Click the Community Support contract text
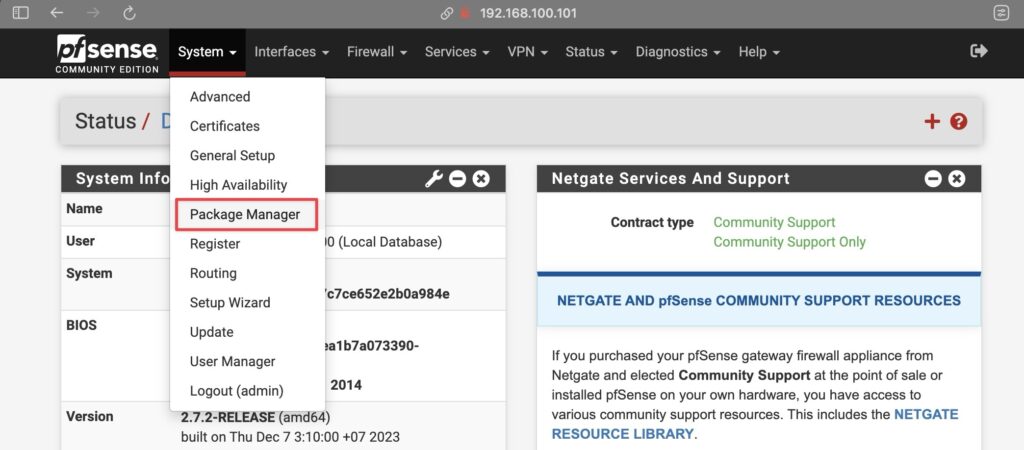1024x450 pixels. (774, 223)
